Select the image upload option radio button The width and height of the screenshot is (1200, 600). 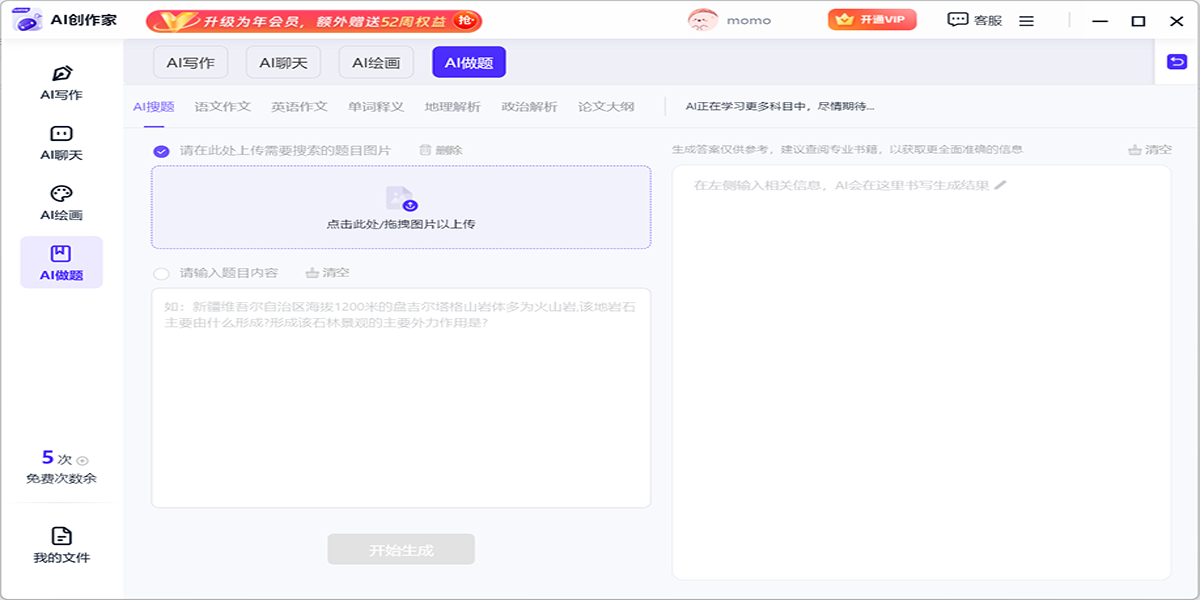pos(161,151)
